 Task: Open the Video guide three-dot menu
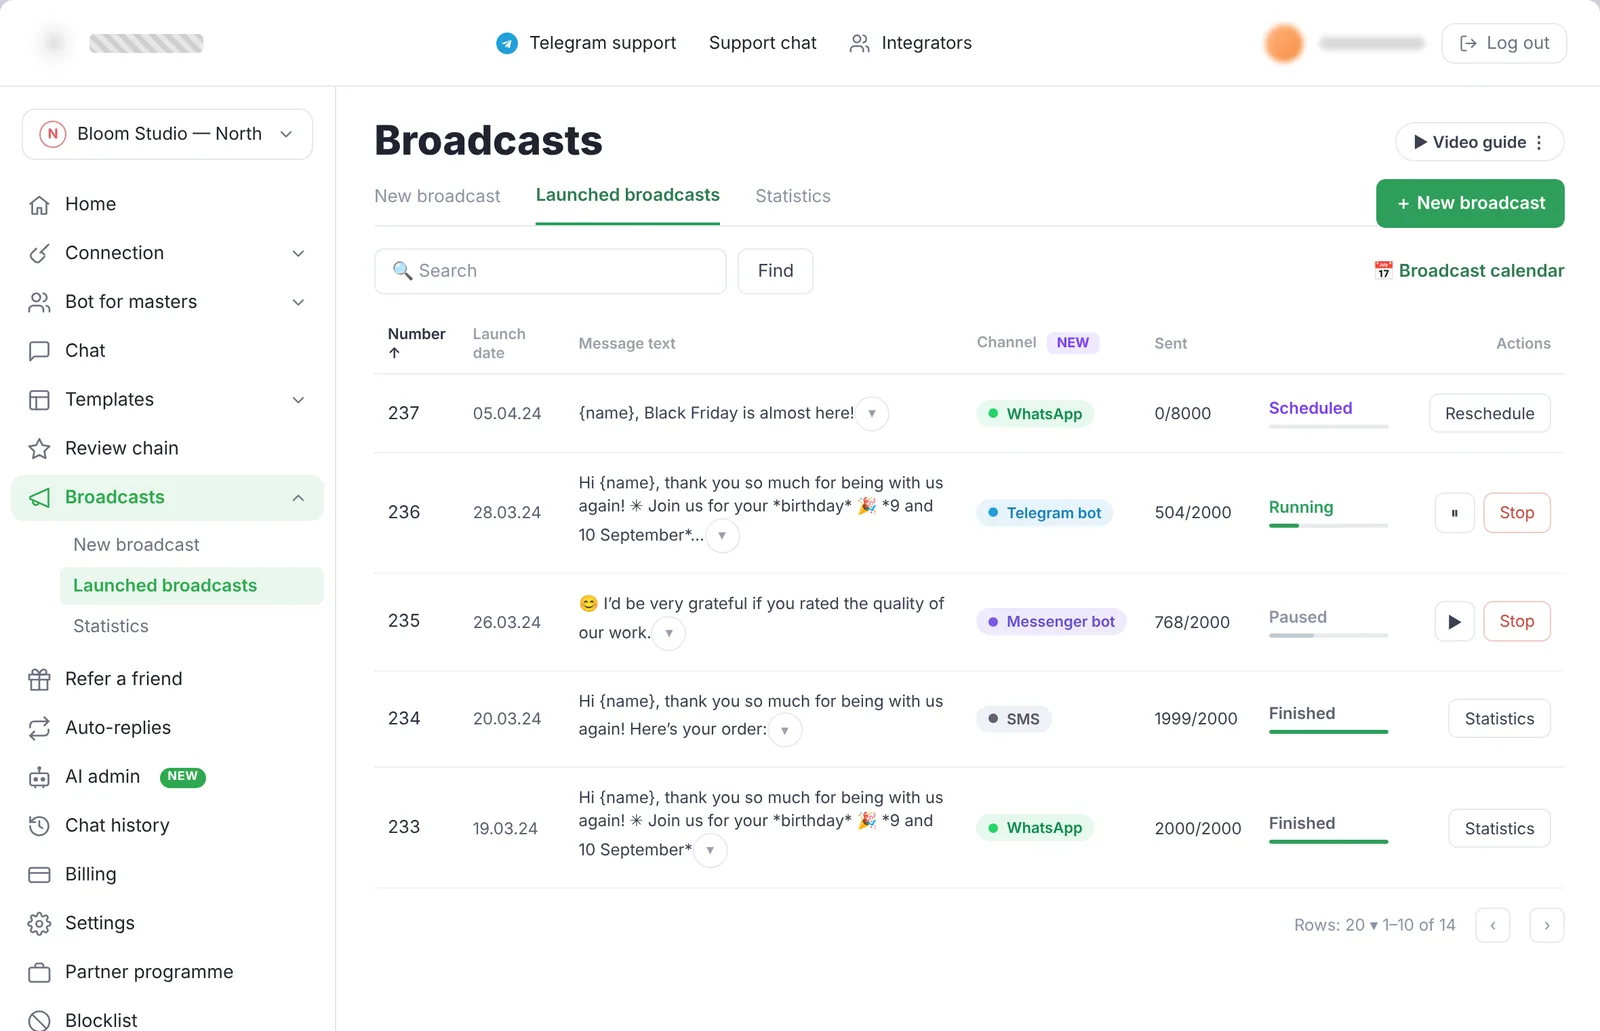click(x=1539, y=142)
